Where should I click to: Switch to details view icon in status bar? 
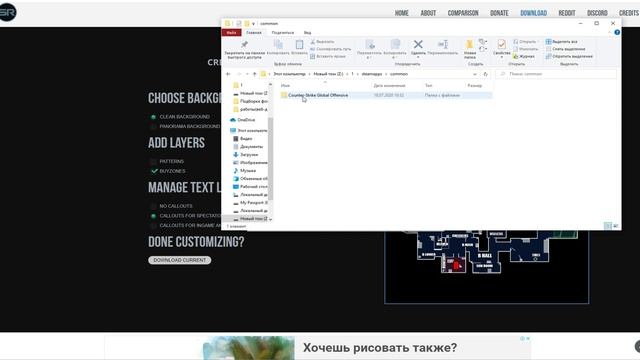607,226
